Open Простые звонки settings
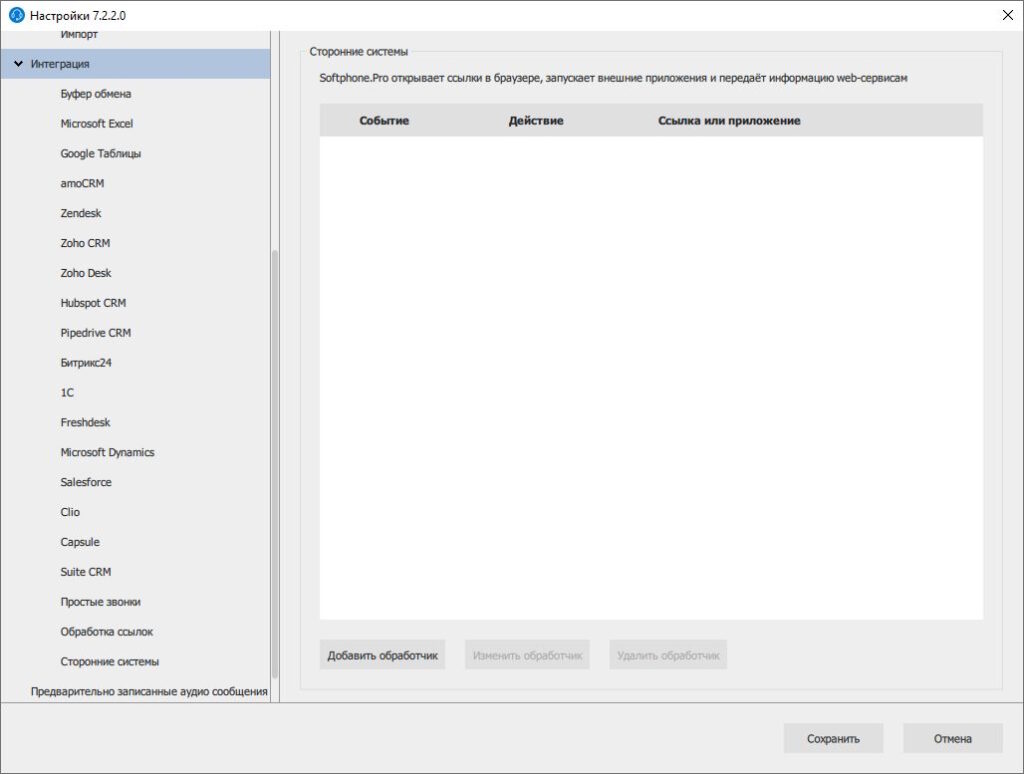 pyautogui.click(x=100, y=602)
